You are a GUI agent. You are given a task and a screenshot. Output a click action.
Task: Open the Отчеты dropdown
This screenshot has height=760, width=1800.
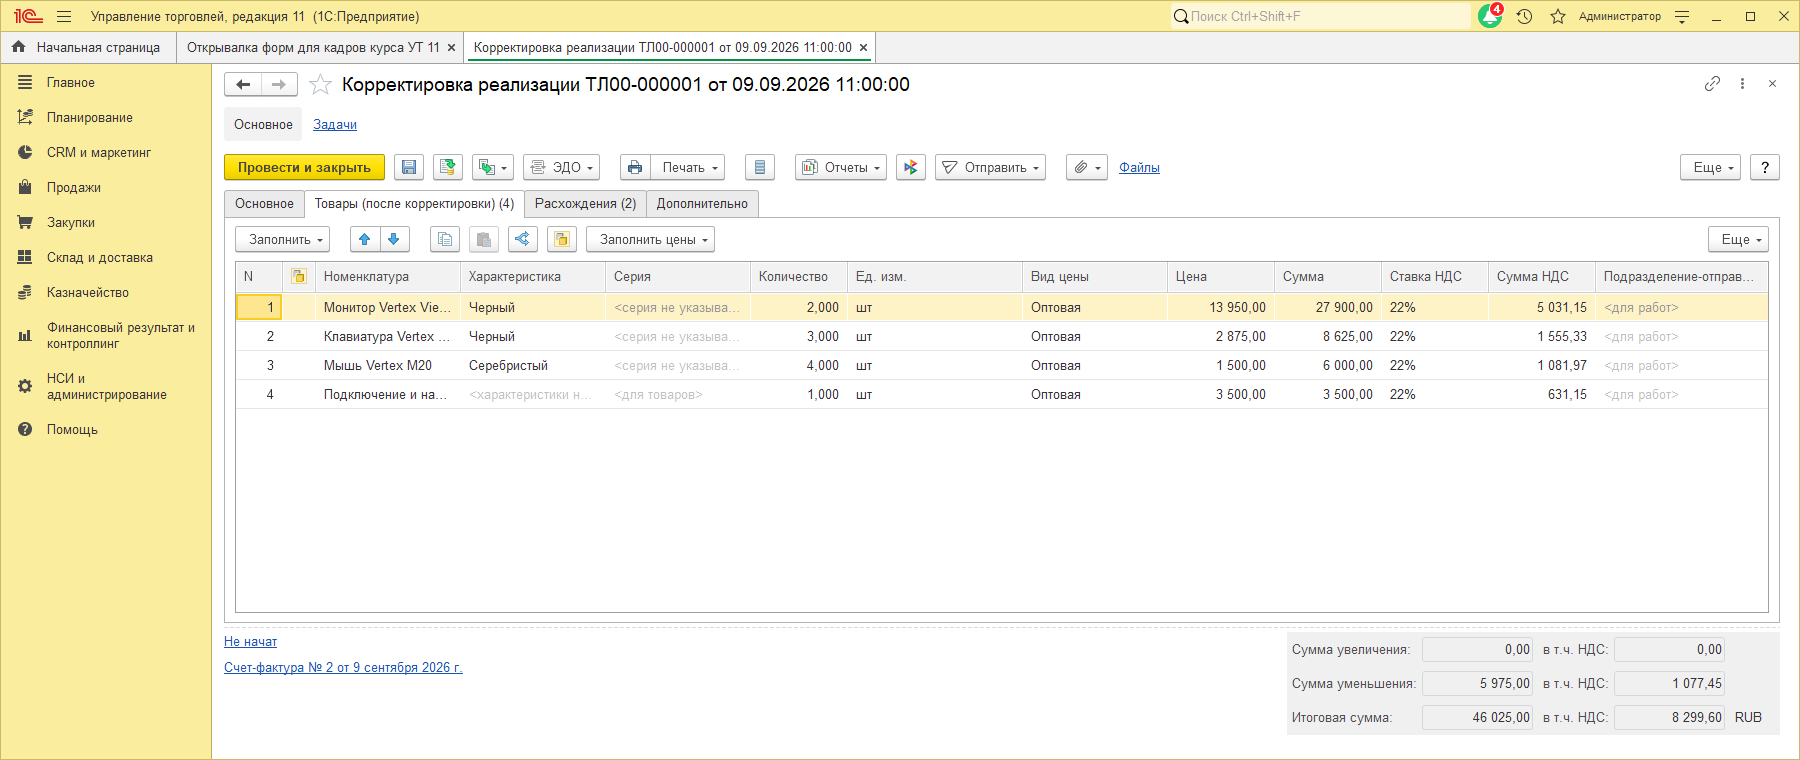click(841, 168)
